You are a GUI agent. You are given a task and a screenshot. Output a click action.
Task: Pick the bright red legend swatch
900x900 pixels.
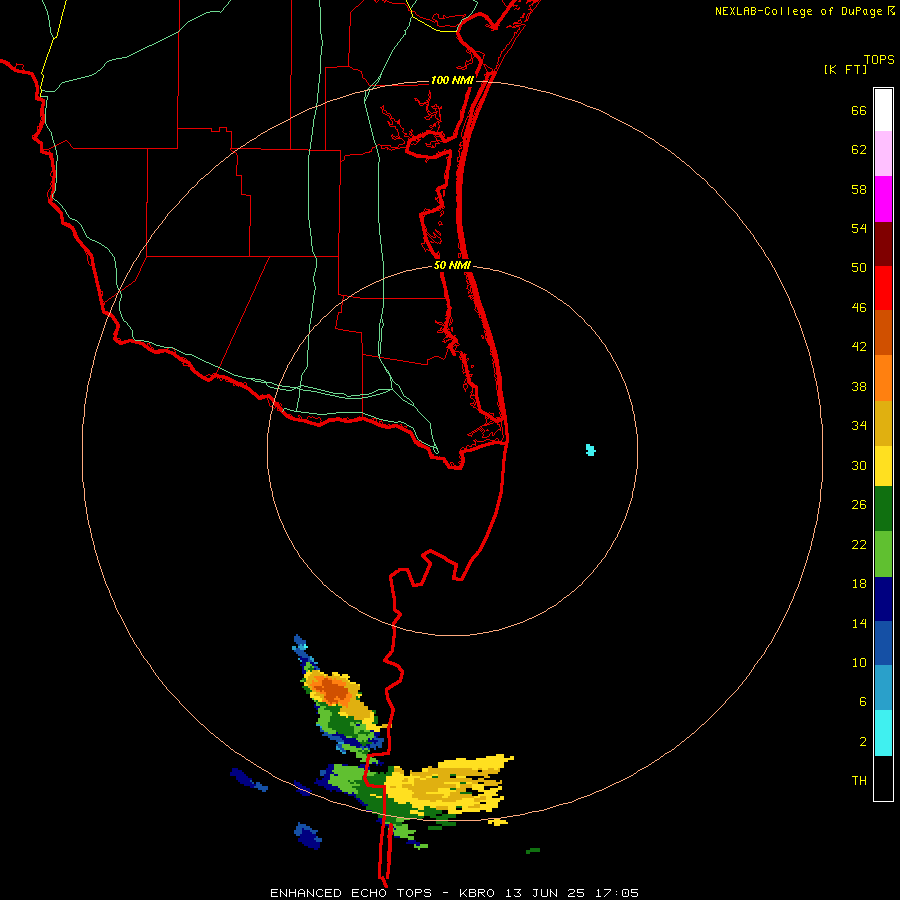(883, 288)
